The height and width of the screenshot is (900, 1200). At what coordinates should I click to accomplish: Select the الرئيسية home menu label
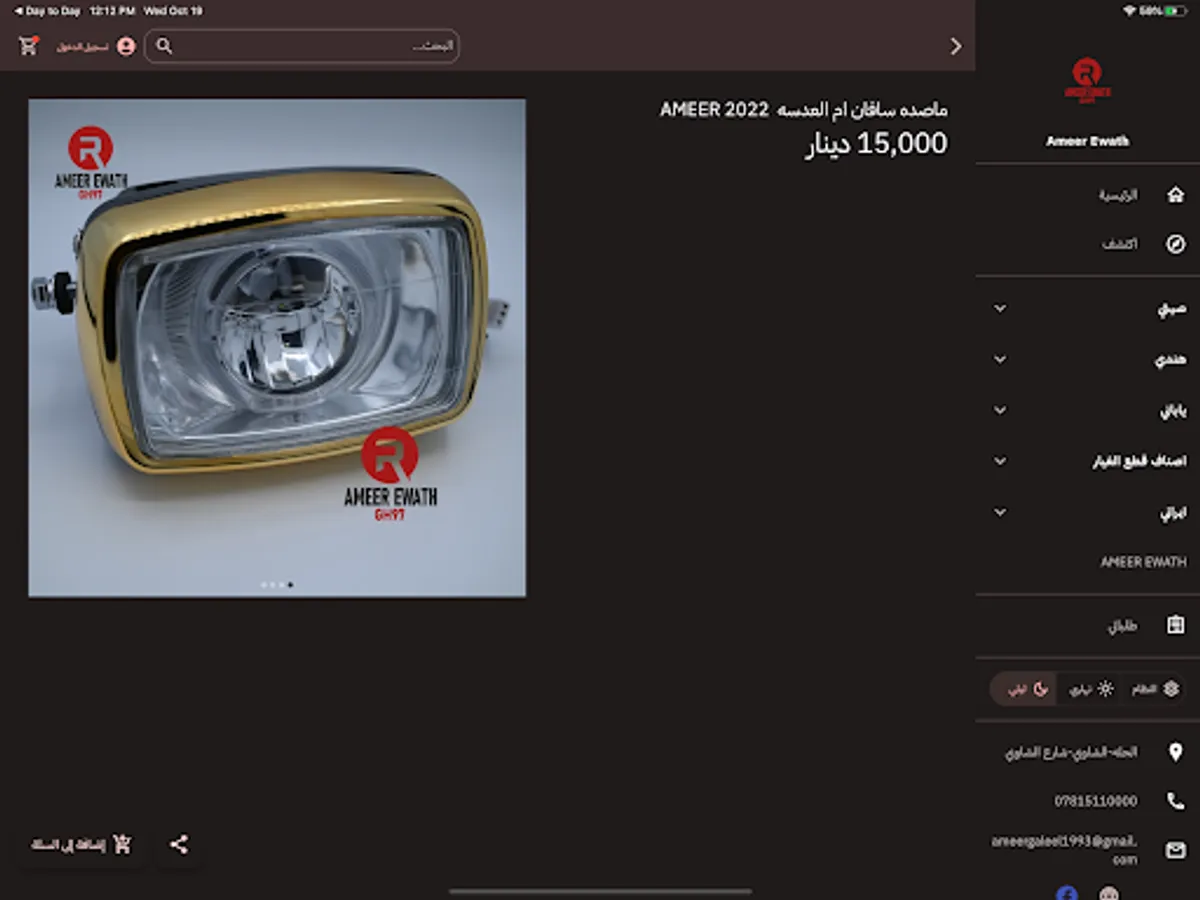tap(1119, 195)
